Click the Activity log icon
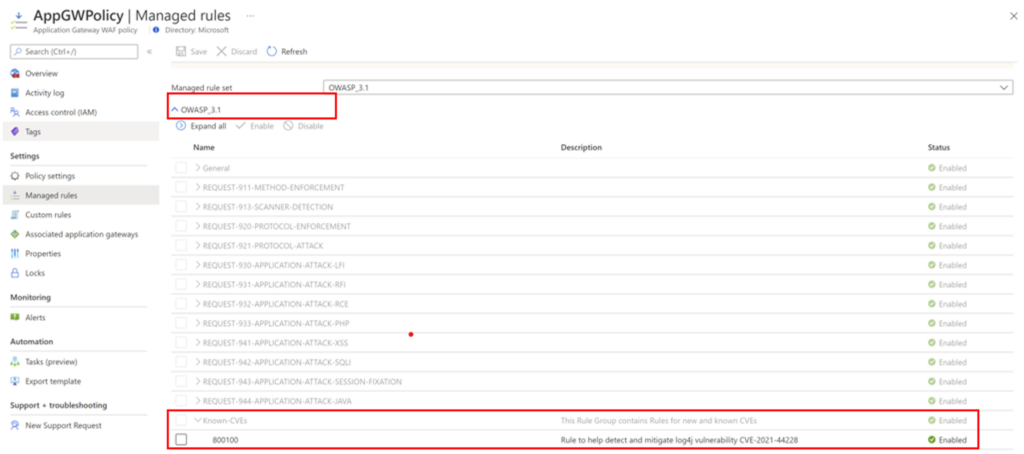This screenshot has height=454, width=1024. [x=15, y=93]
